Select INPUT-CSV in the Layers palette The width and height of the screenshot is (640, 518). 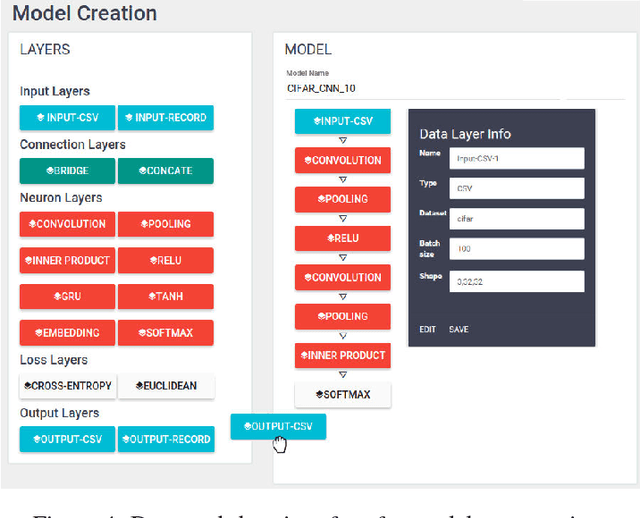click(x=67, y=118)
